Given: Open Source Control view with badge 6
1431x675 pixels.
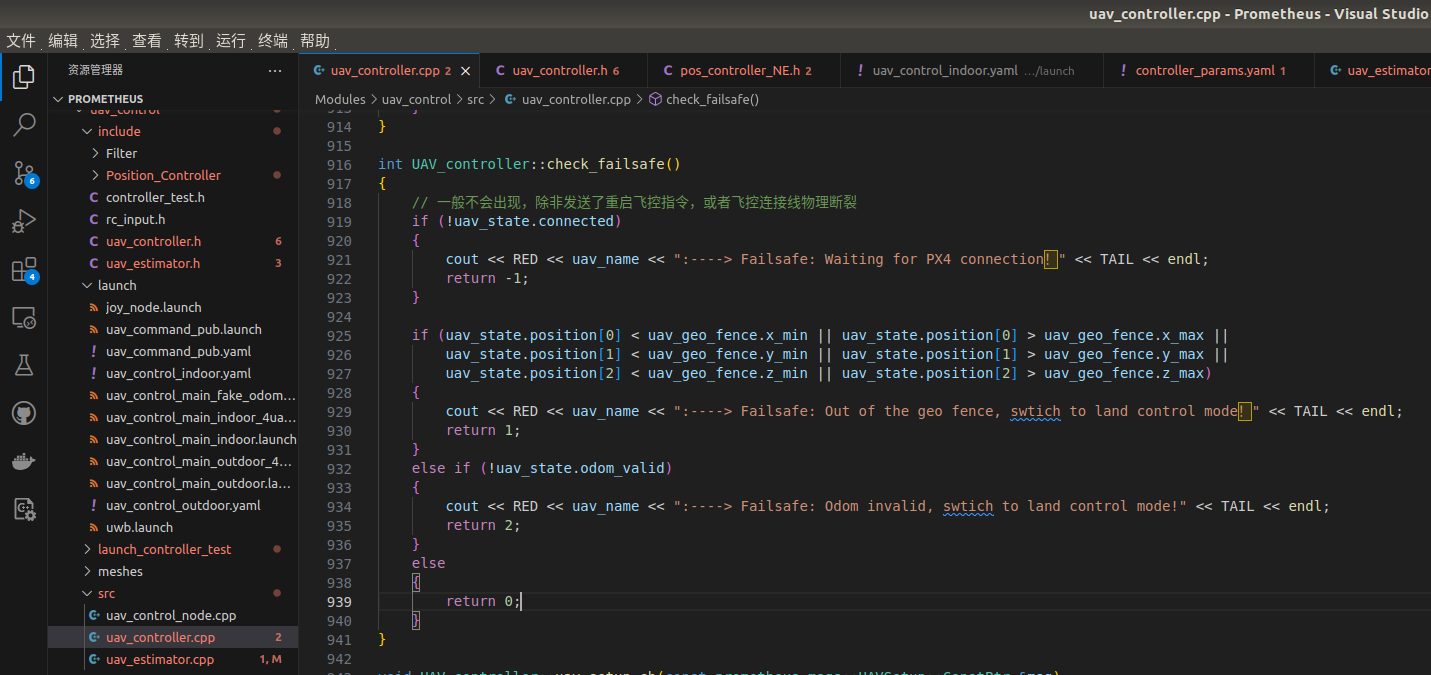Looking at the screenshot, I should [24, 173].
